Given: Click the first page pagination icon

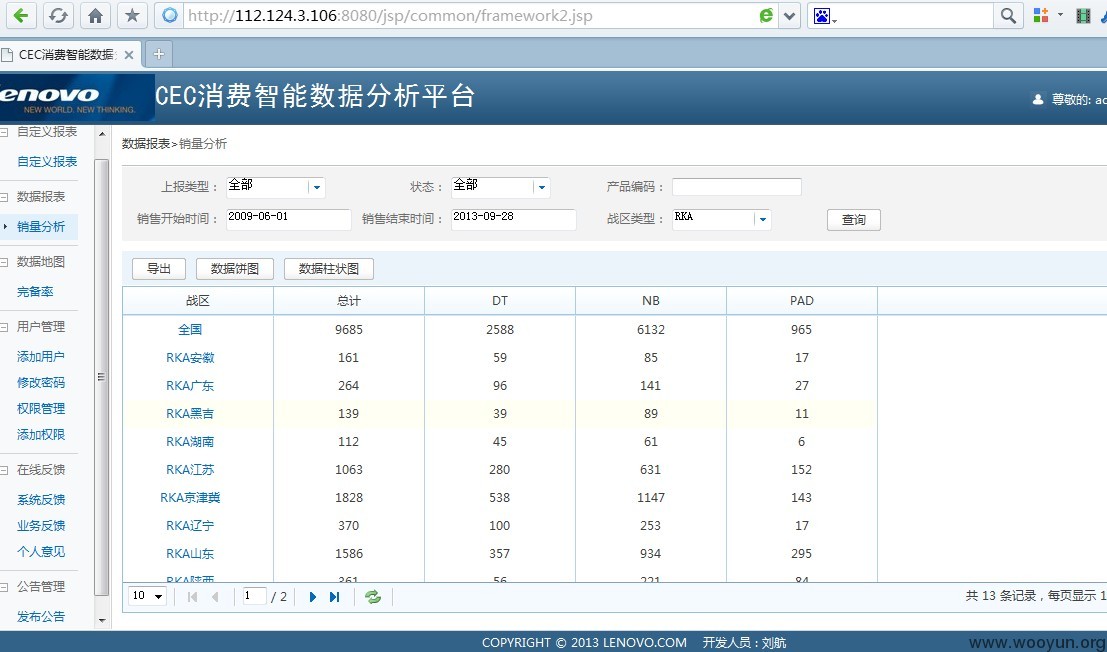Looking at the screenshot, I should (x=192, y=597).
